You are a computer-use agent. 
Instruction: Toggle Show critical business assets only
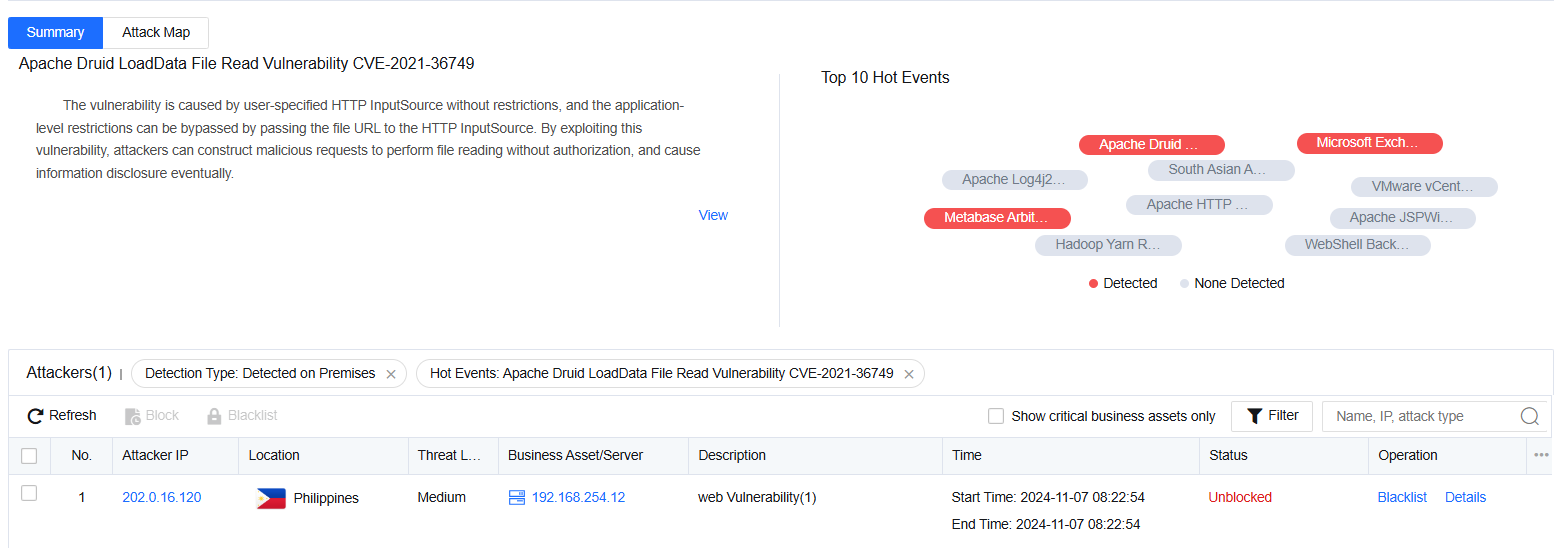click(996, 416)
